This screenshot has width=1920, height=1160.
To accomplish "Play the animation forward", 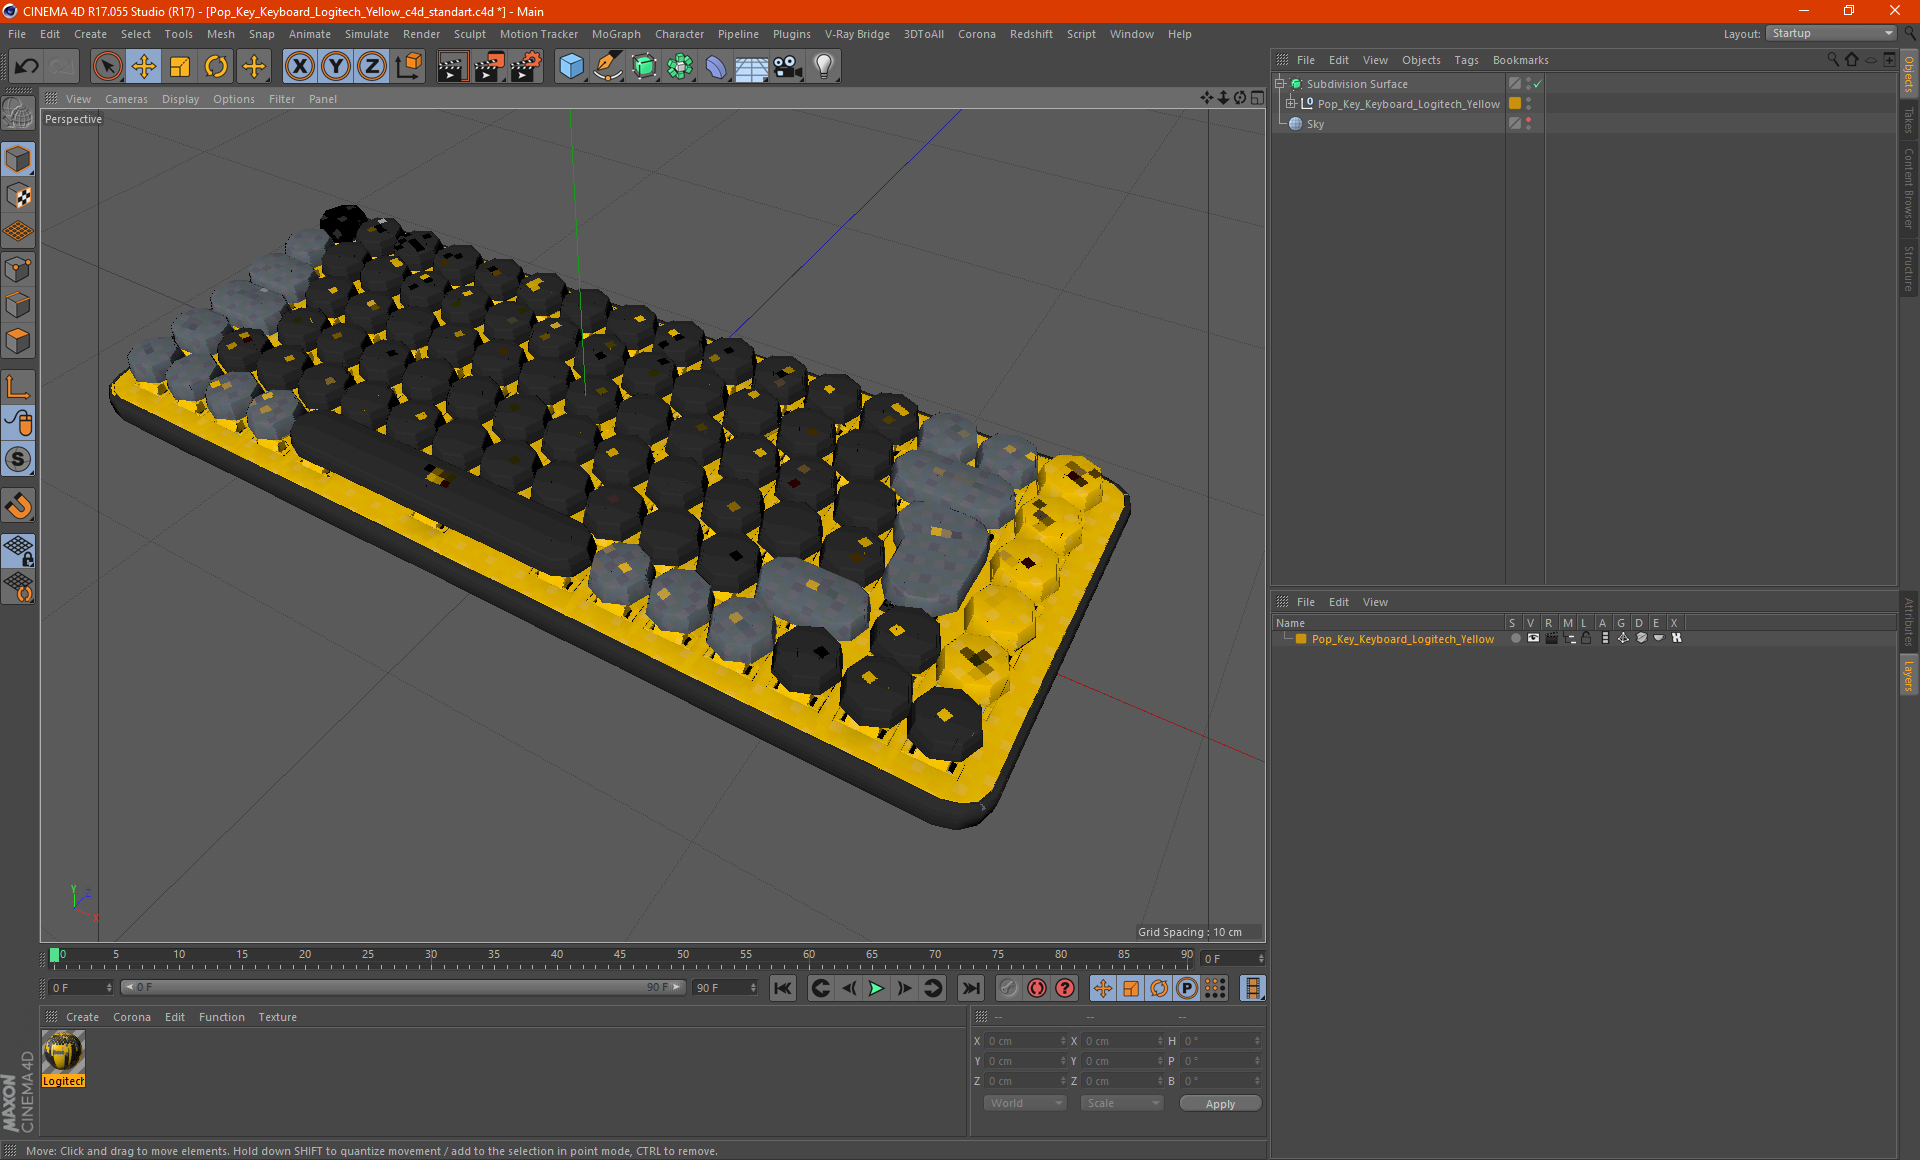I will [876, 988].
